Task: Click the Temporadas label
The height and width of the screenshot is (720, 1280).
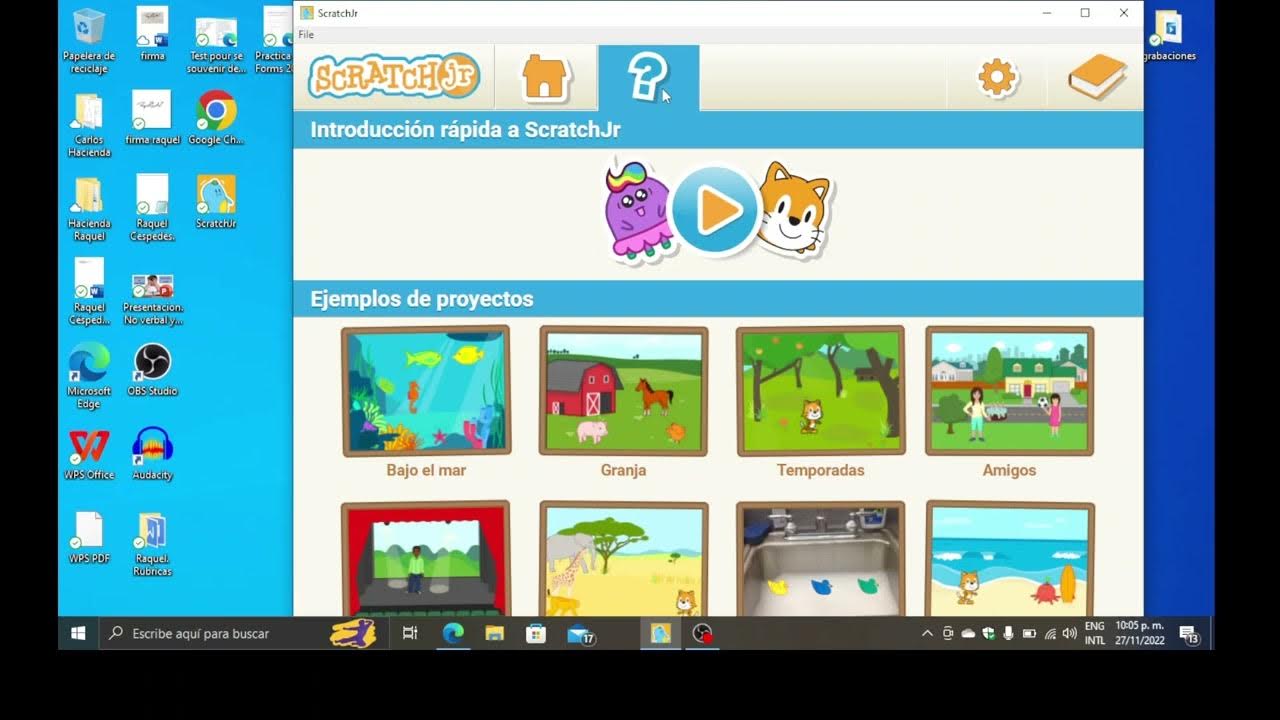Action: pyautogui.click(x=820, y=470)
